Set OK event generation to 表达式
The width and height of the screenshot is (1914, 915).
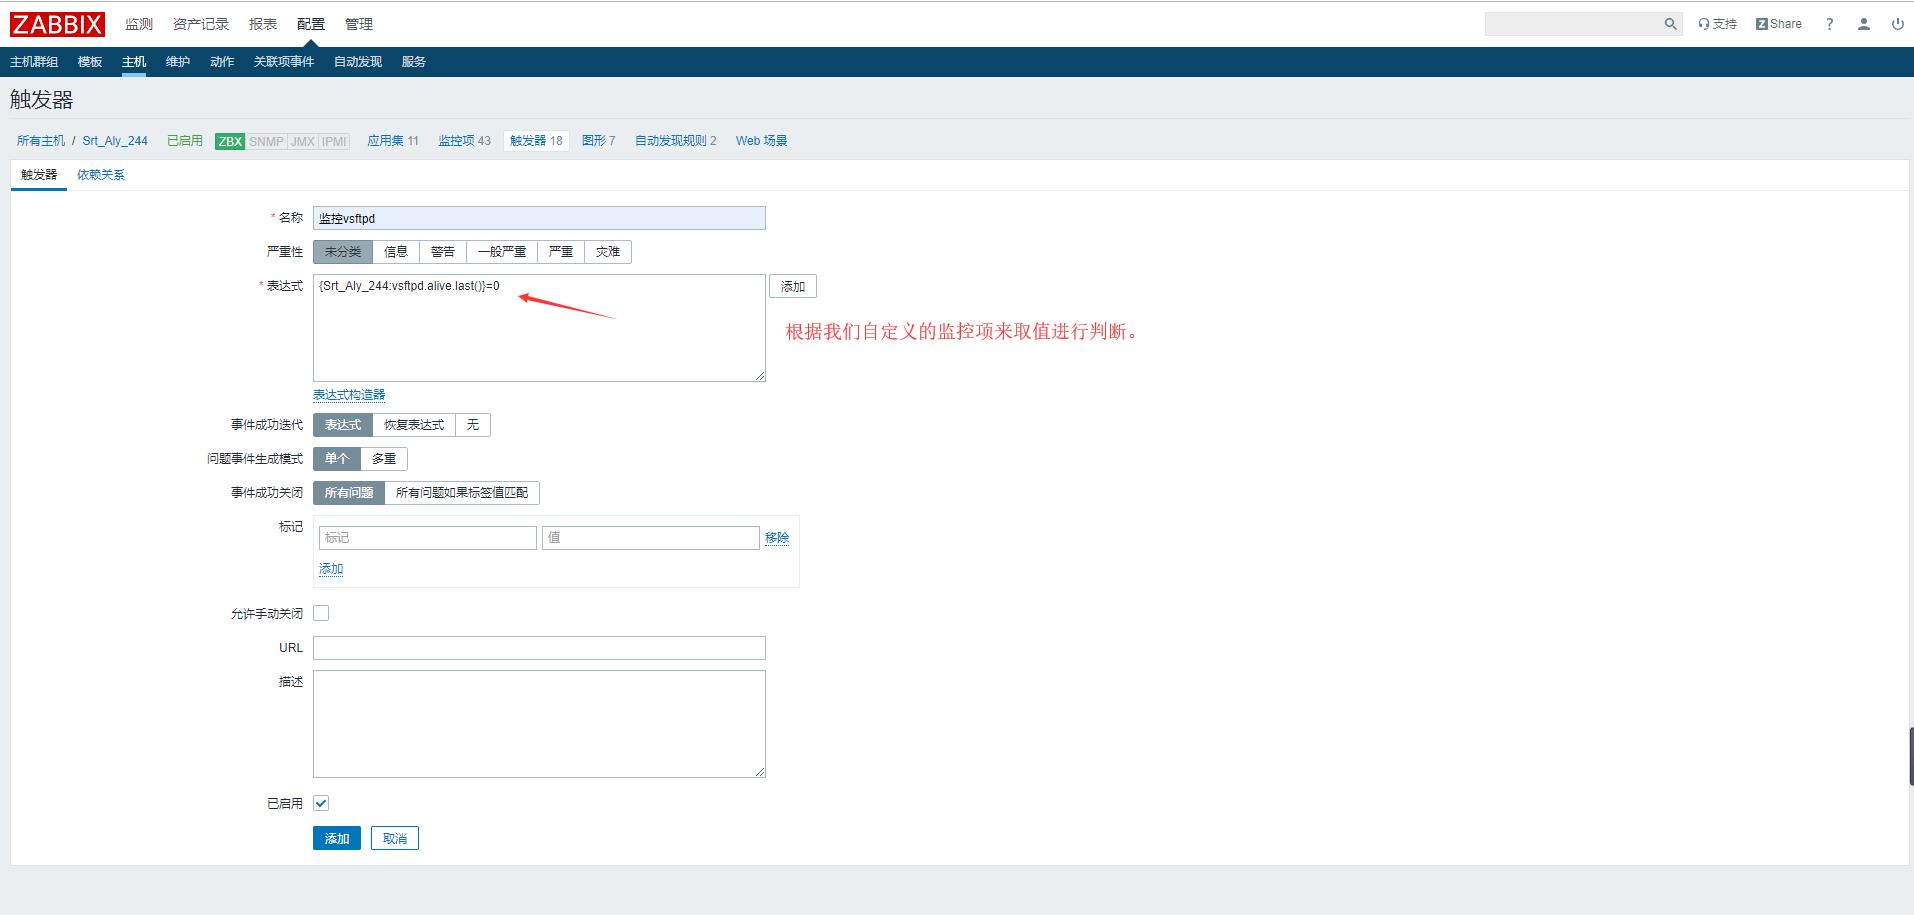[343, 425]
